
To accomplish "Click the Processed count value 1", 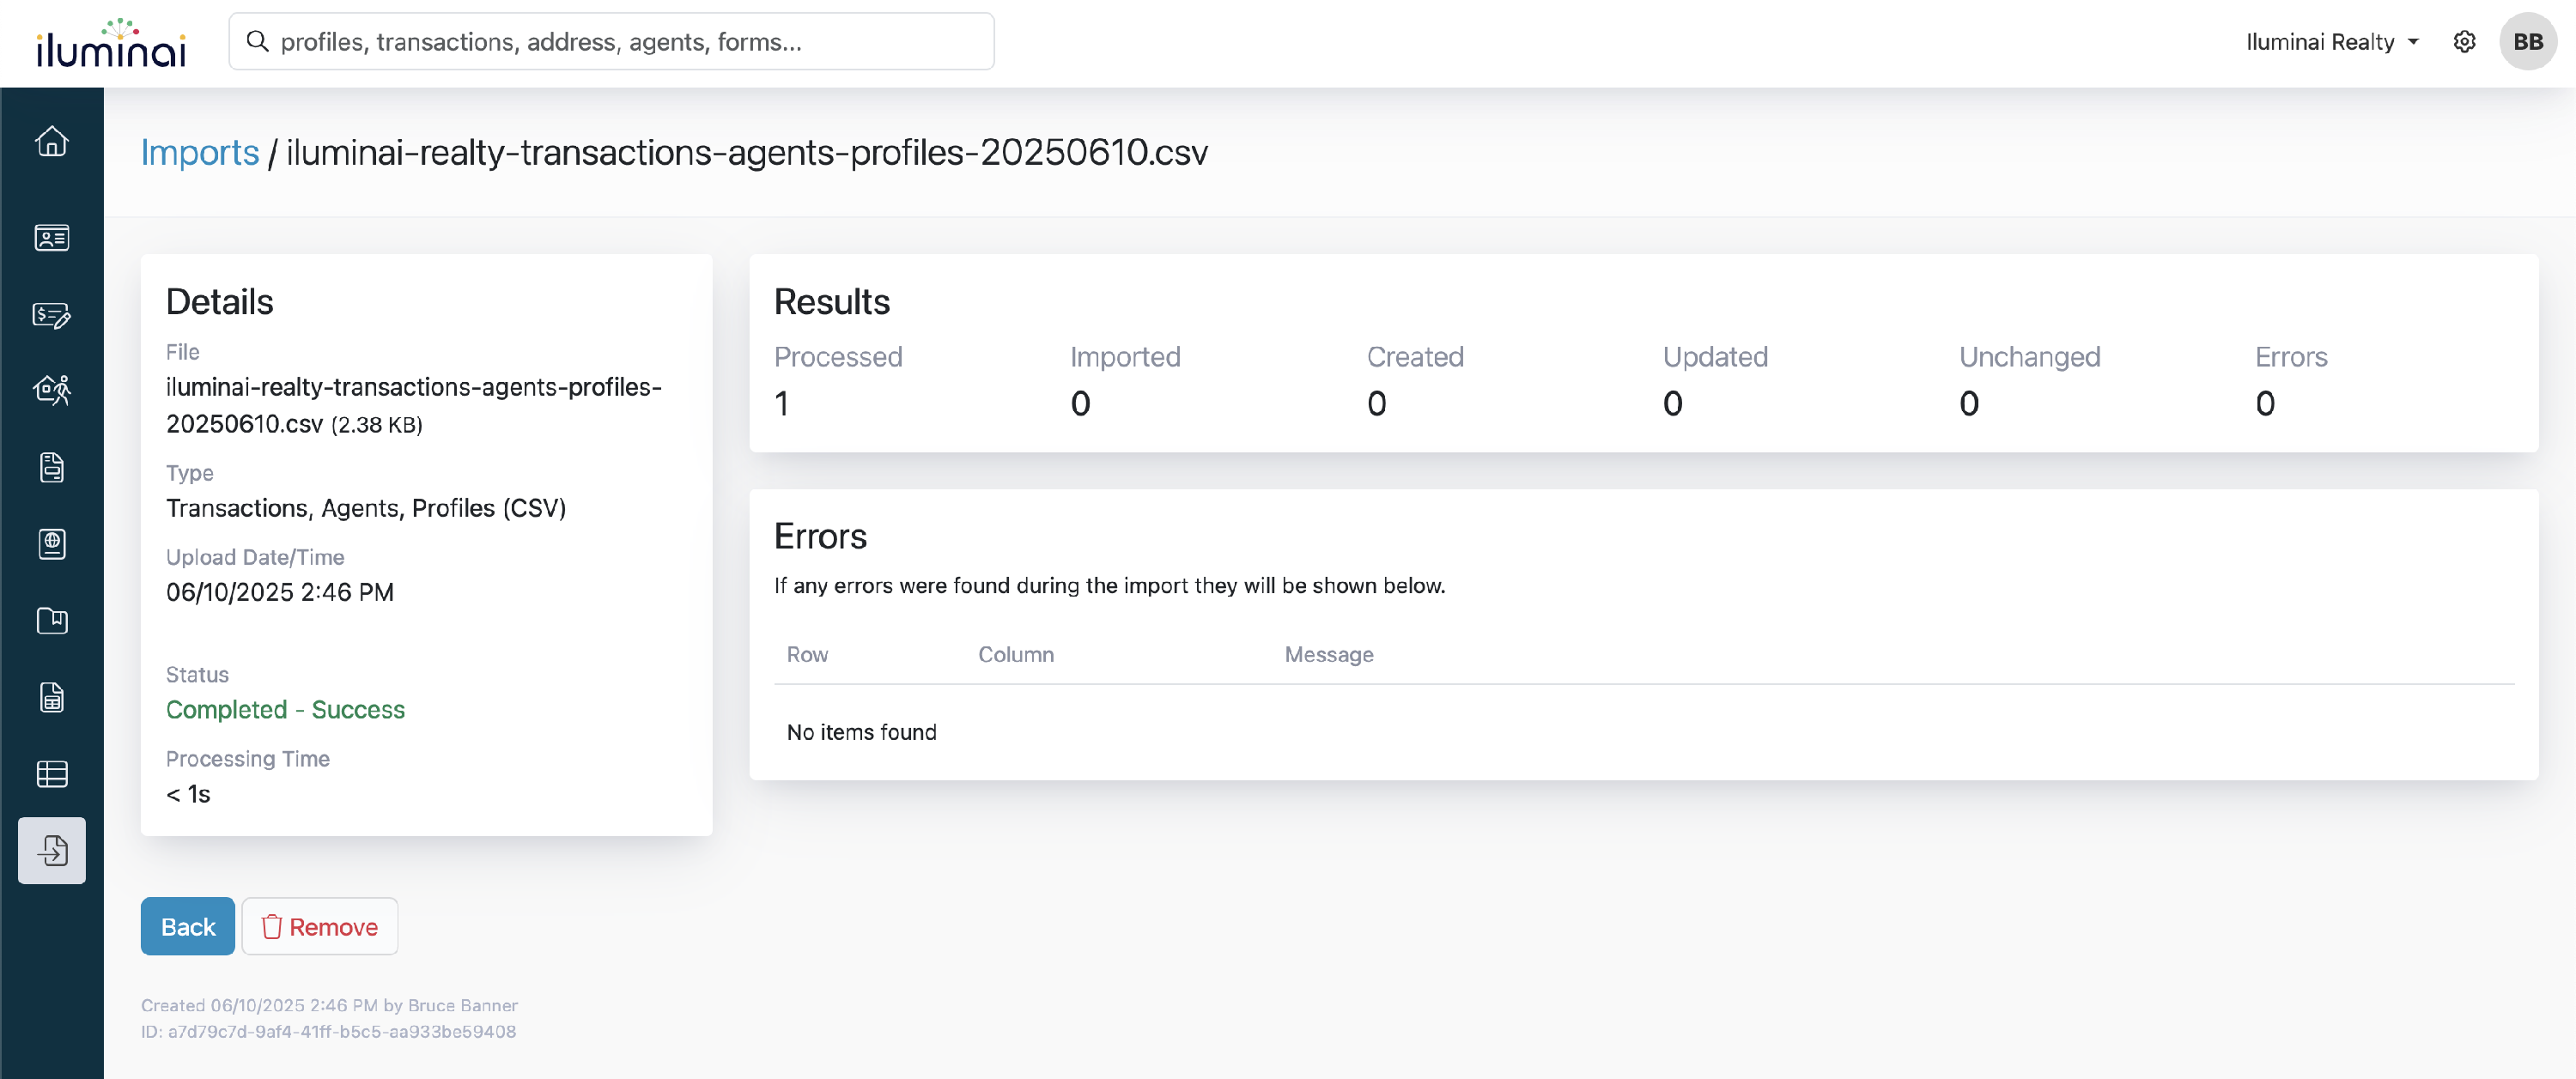I will coord(782,404).
